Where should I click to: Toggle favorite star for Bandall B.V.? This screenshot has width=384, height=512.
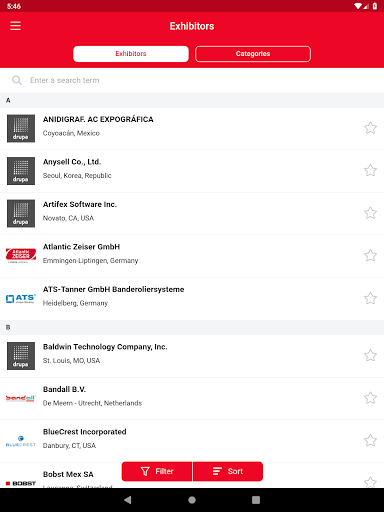370,398
